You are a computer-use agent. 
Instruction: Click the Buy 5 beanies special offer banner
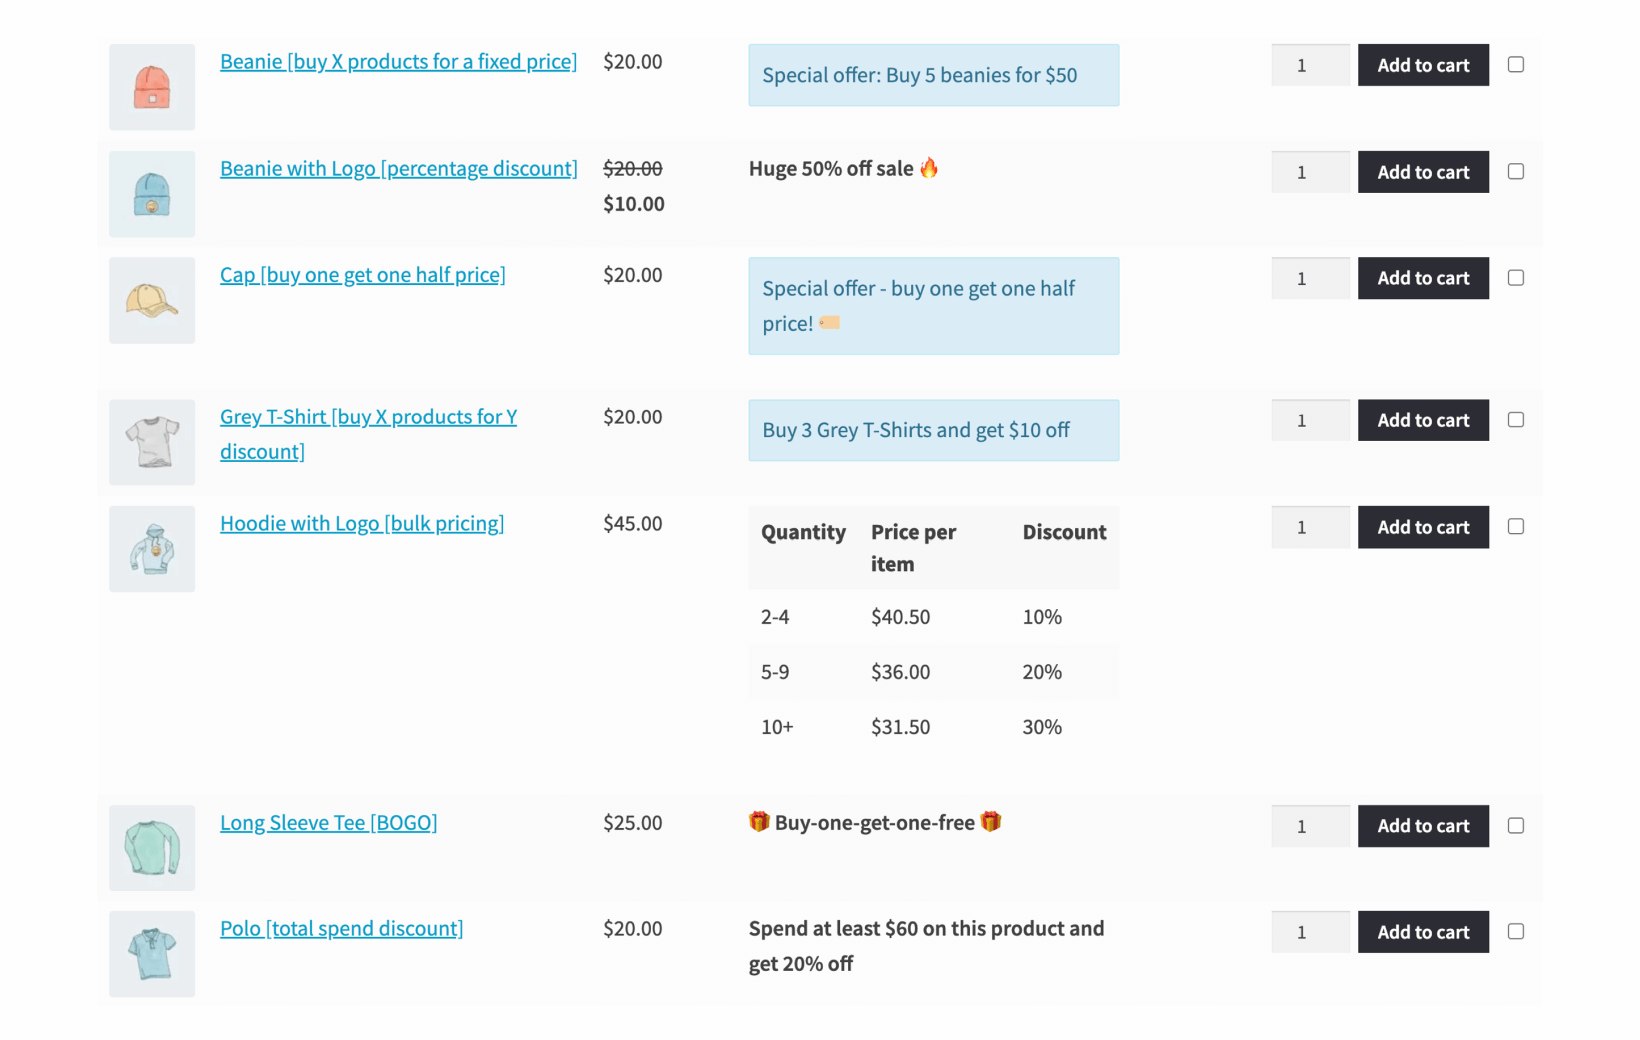click(x=933, y=75)
